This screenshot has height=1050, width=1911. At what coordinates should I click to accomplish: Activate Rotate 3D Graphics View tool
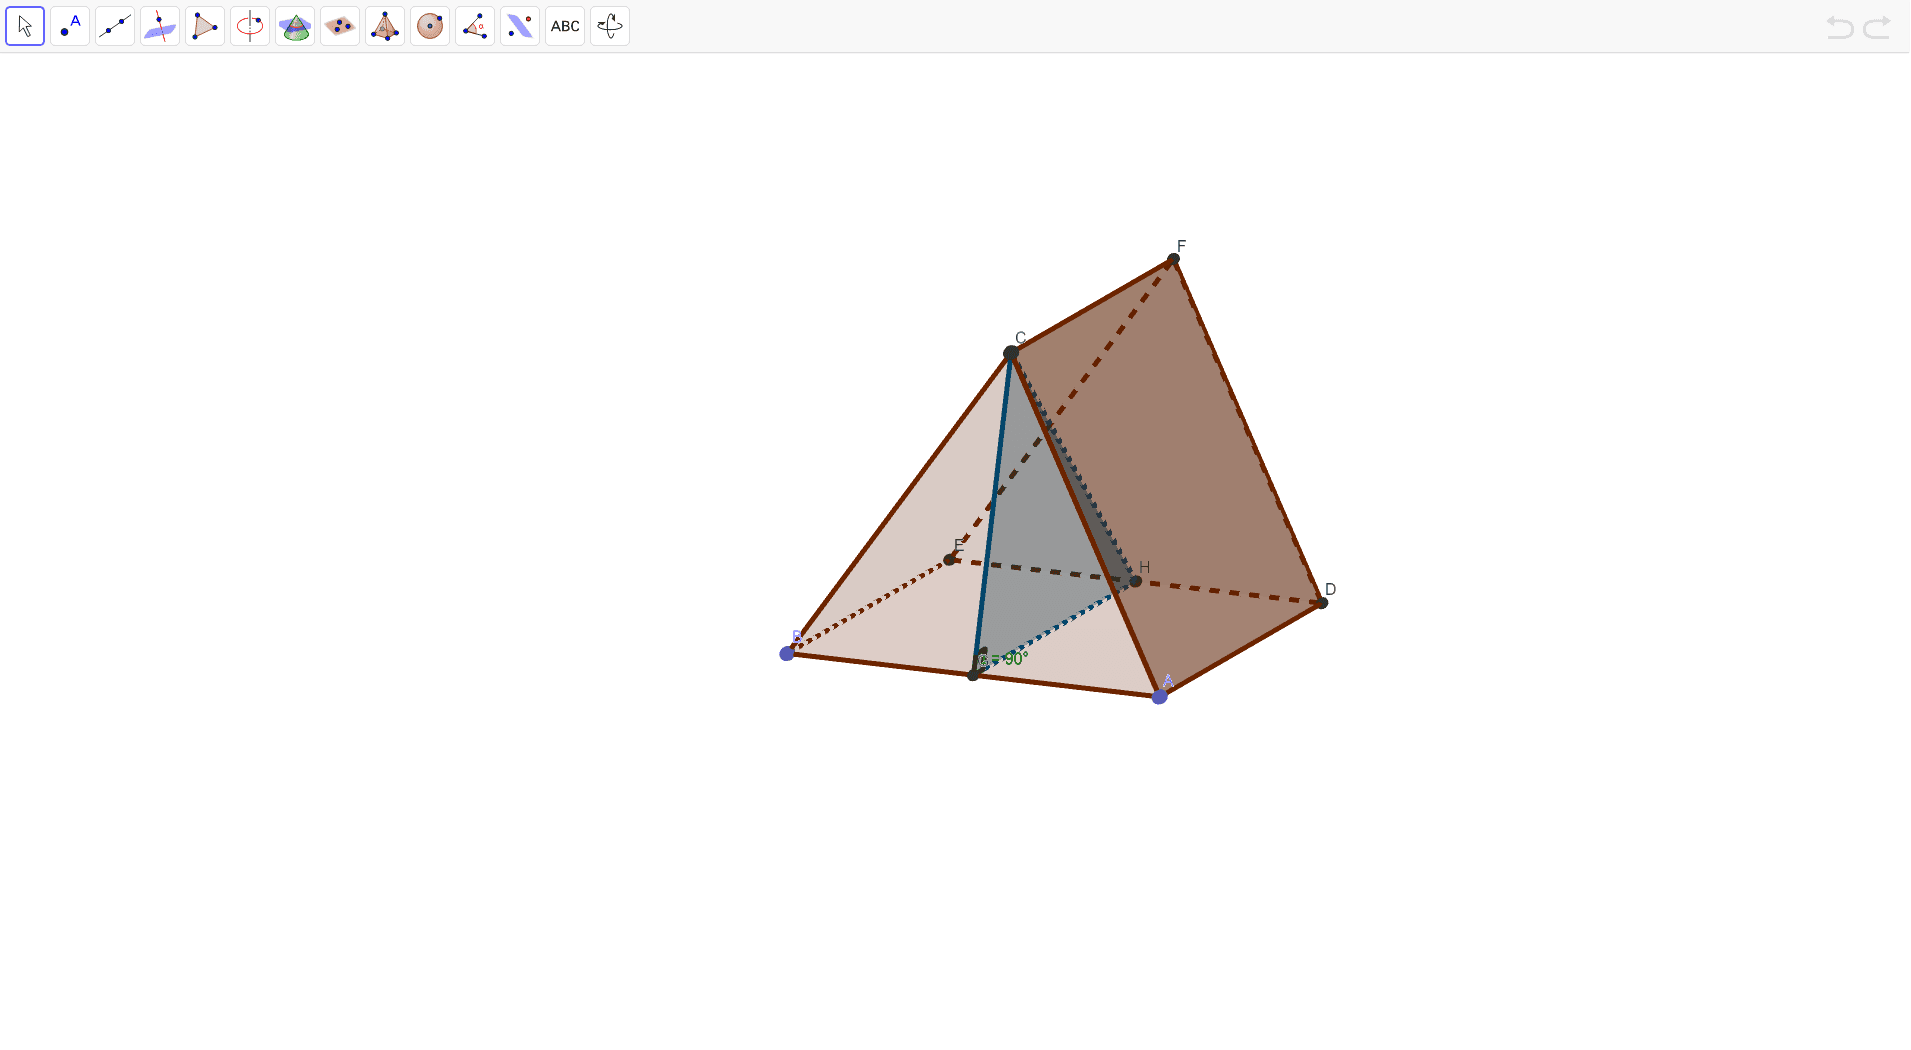pos(610,26)
